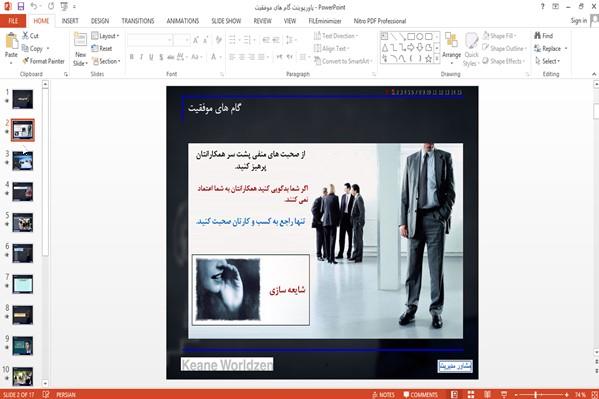Switch to the VIEW tab
The height and width of the screenshot is (399, 599).
290,21
